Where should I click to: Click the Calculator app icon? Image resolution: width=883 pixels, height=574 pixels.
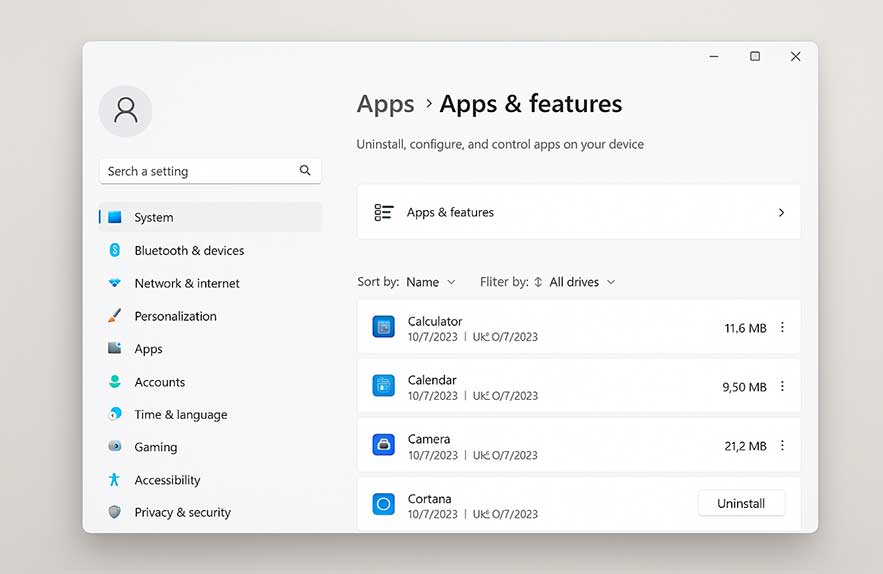tap(383, 327)
